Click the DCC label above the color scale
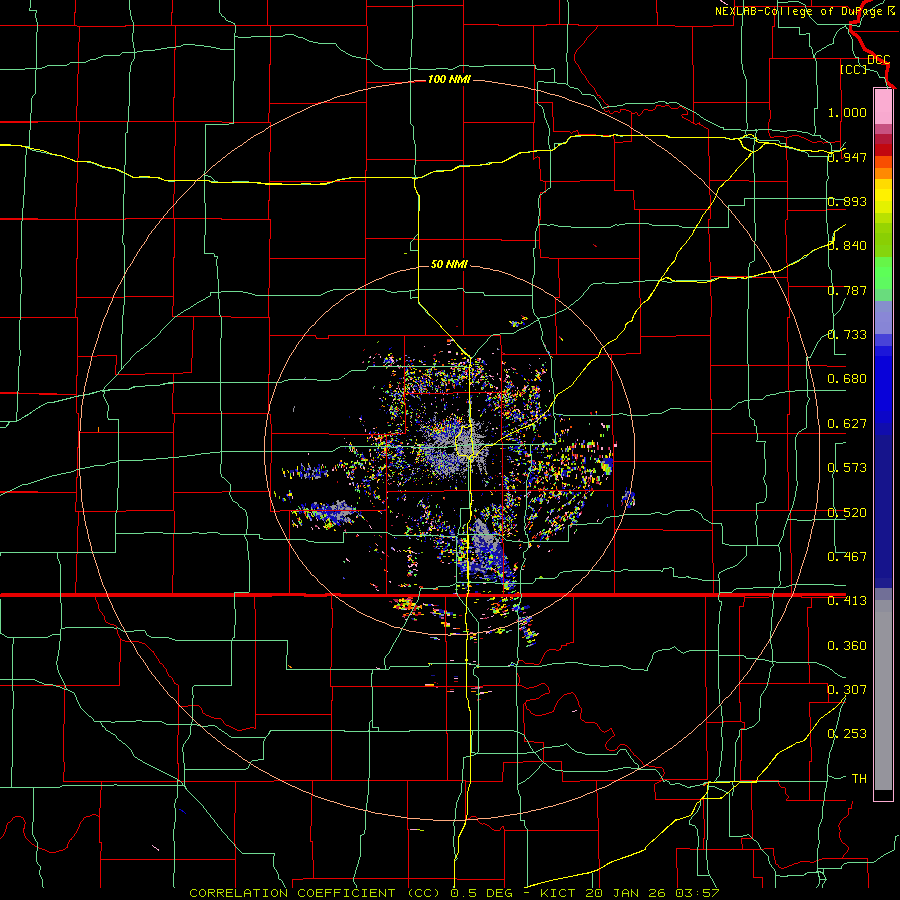Screen dimensions: 900x900 tap(878, 59)
